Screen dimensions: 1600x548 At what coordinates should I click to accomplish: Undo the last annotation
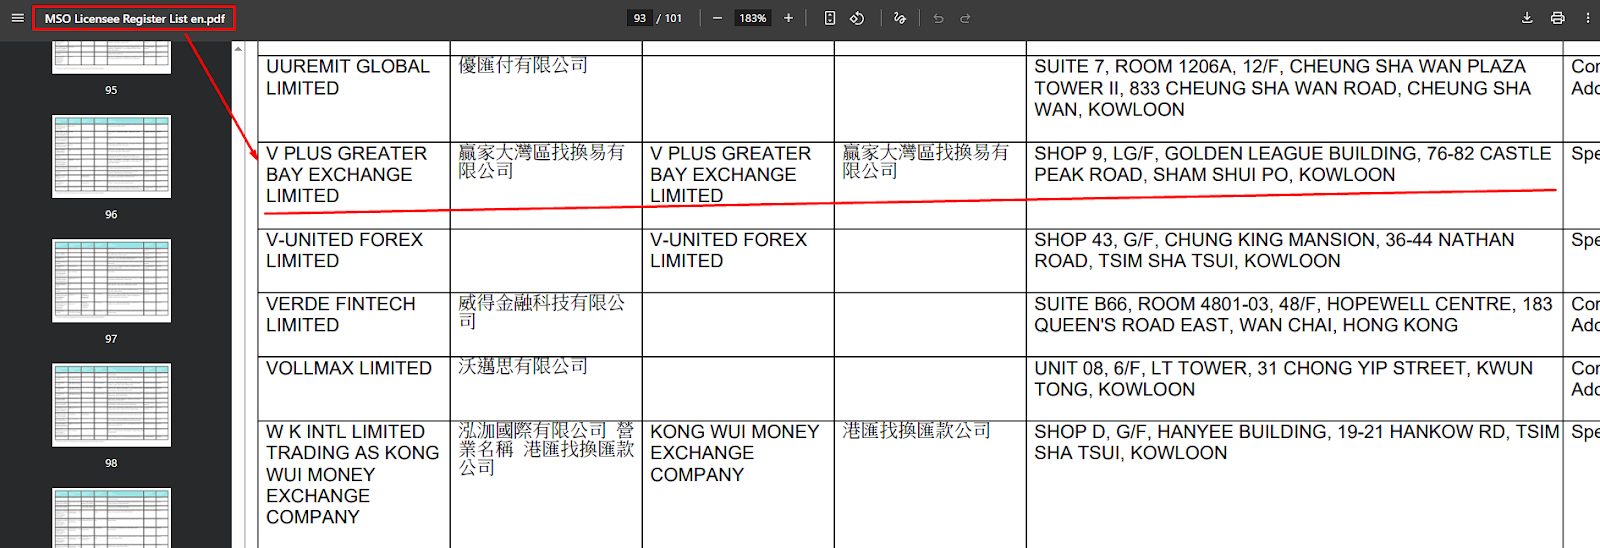tap(938, 18)
